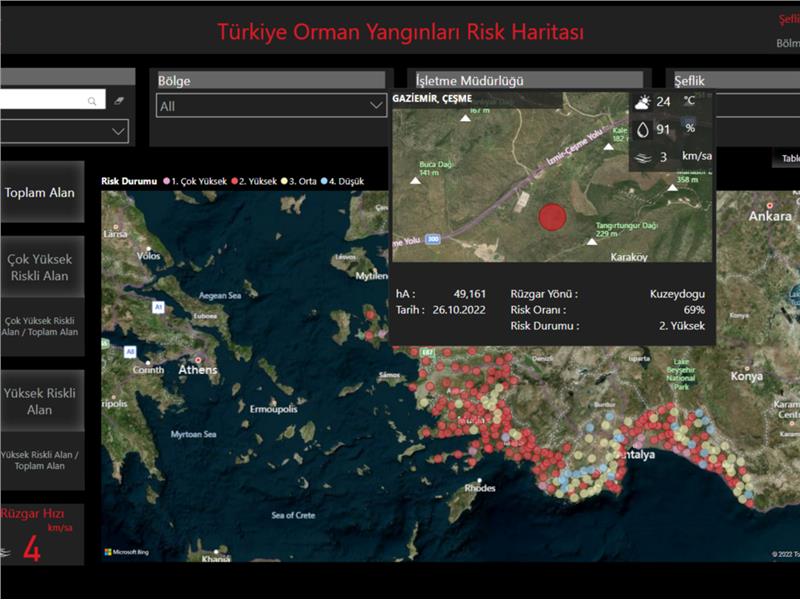This screenshot has width=800, height=600.
Task: Switch to the Table view tab
Action: (788, 159)
